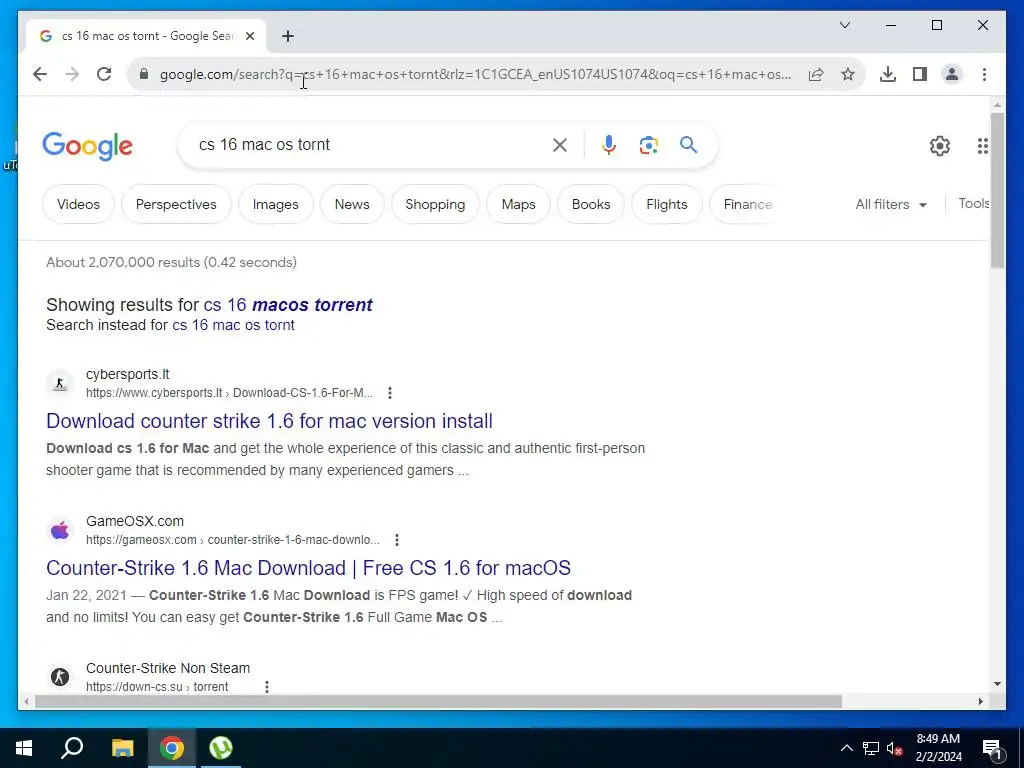Screen dimensions: 1024x768
Task: Open uTorrent from the taskbar
Action: tap(221, 748)
